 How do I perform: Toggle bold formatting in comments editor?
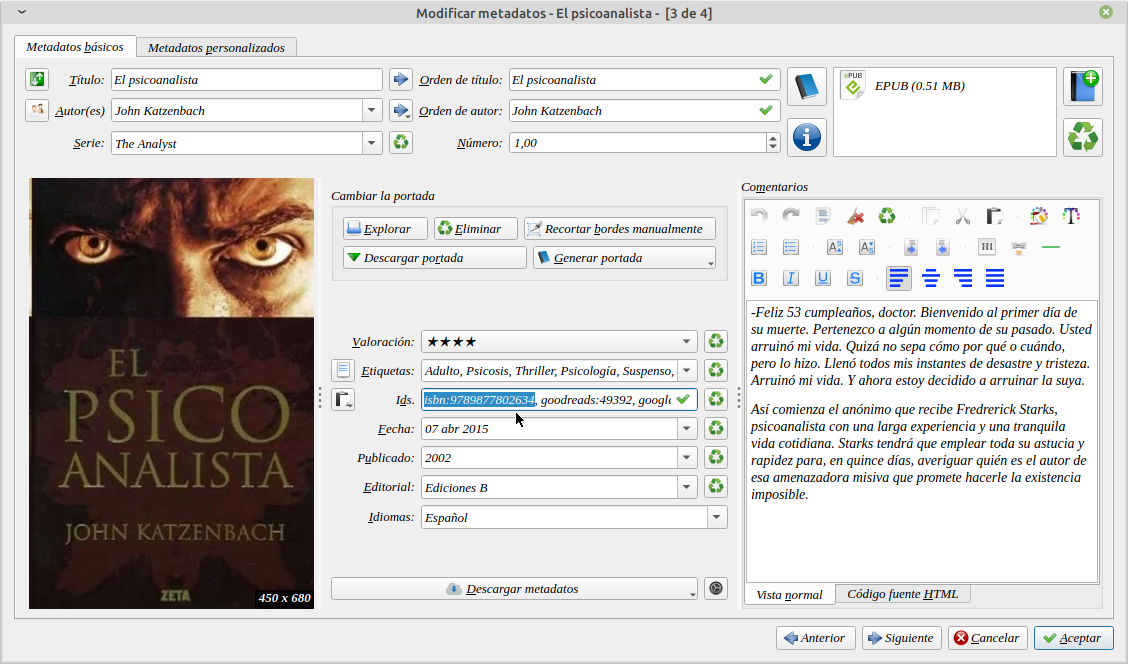(x=759, y=278)
